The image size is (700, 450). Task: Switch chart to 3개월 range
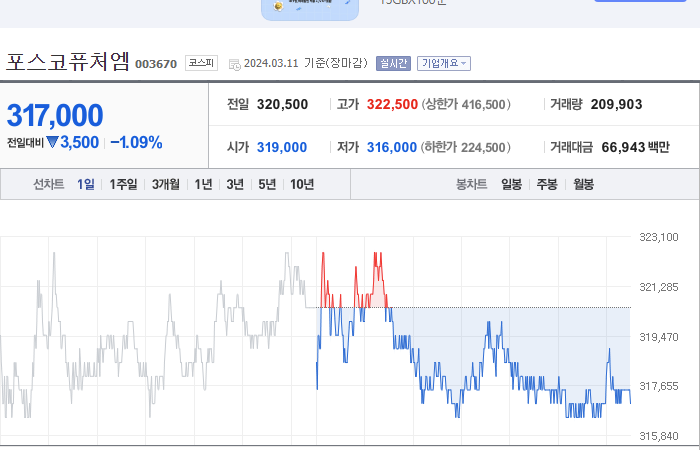tap(166, 184)
